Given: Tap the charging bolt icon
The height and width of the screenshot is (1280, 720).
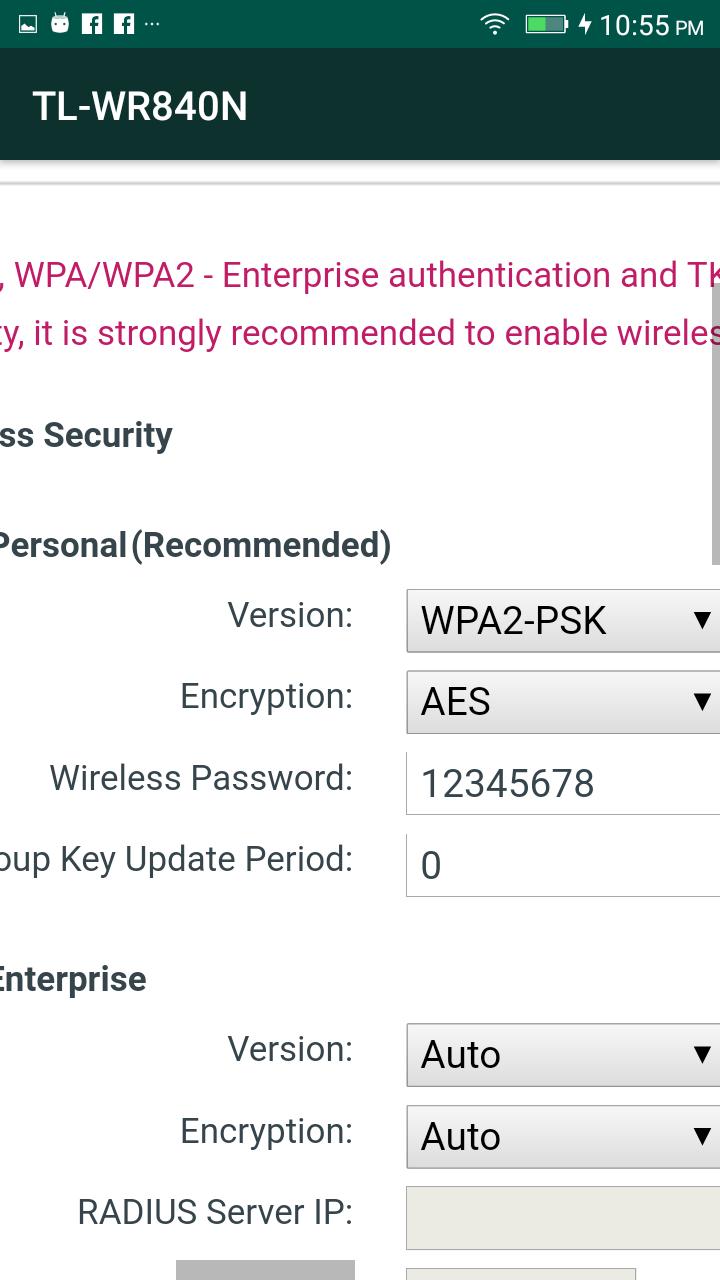Looking at the screenshot, I should click(x=585, y=24).
